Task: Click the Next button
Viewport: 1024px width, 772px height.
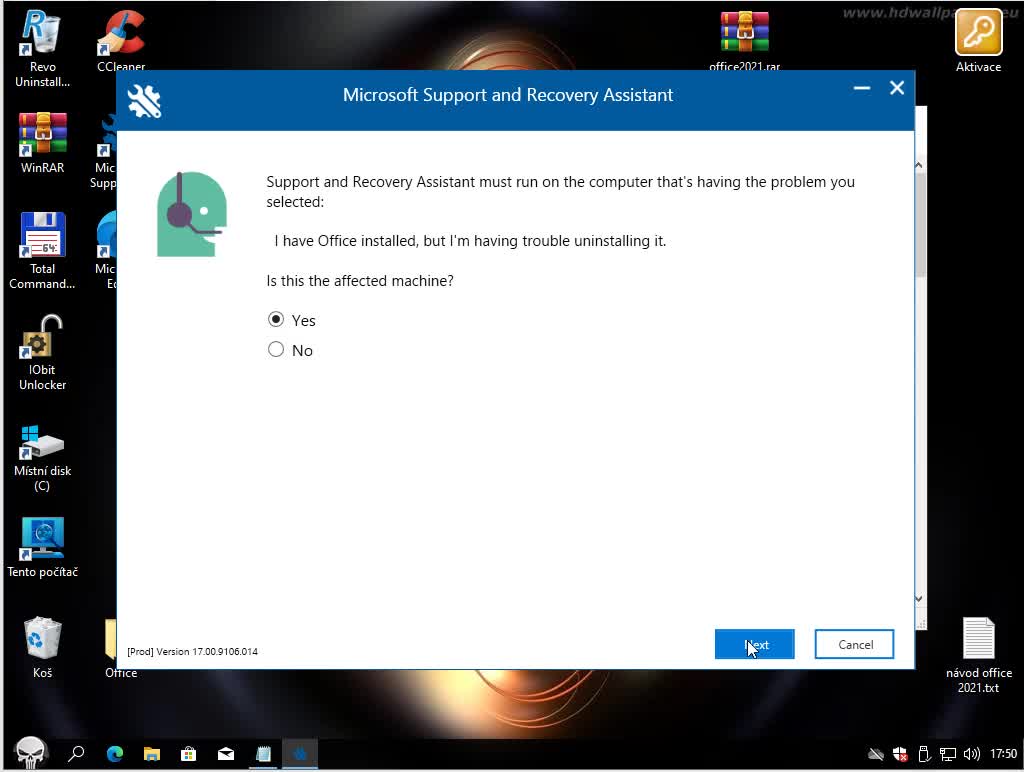Action: [x=754, y=644]
